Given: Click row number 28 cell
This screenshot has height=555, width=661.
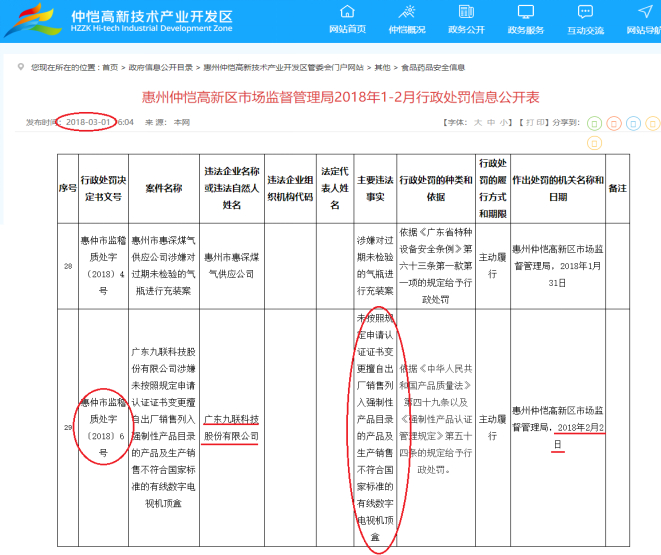Looking at the screenshot, I should [68, 266].
